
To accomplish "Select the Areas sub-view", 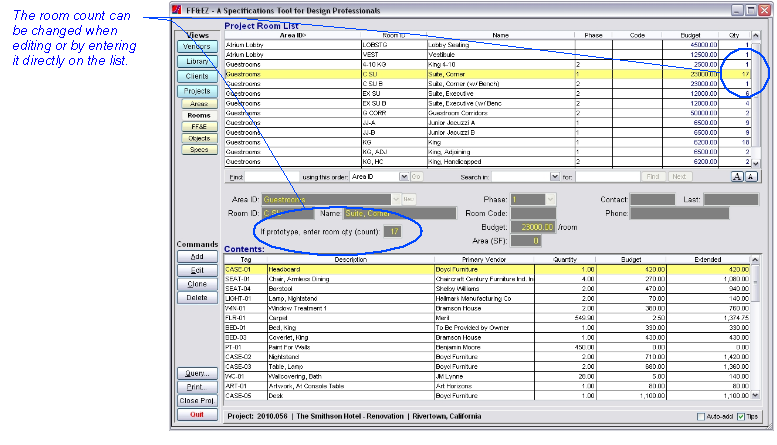I will [199, 104].
